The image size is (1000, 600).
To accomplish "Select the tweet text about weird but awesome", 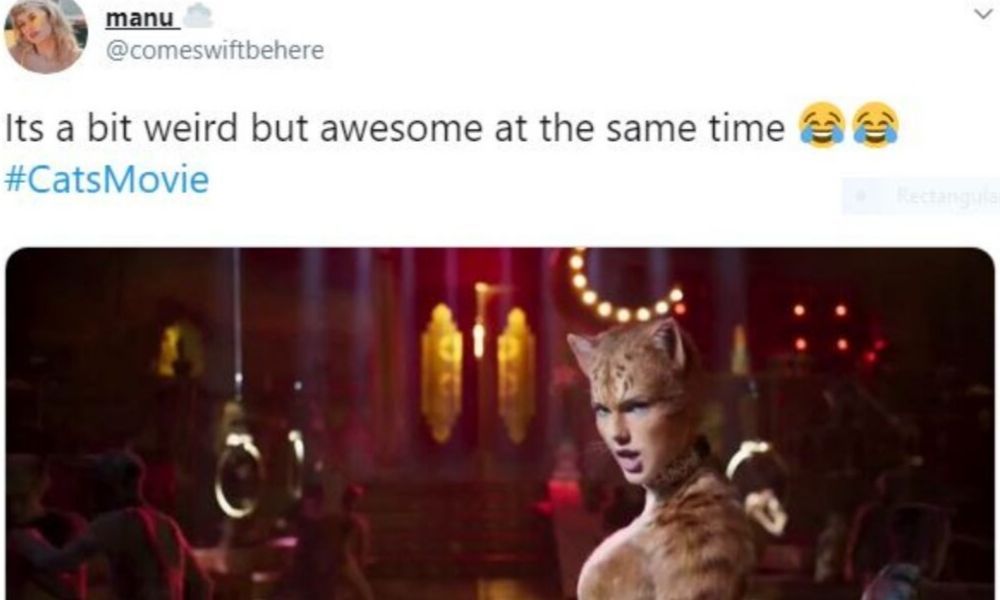I will (395, 128).
